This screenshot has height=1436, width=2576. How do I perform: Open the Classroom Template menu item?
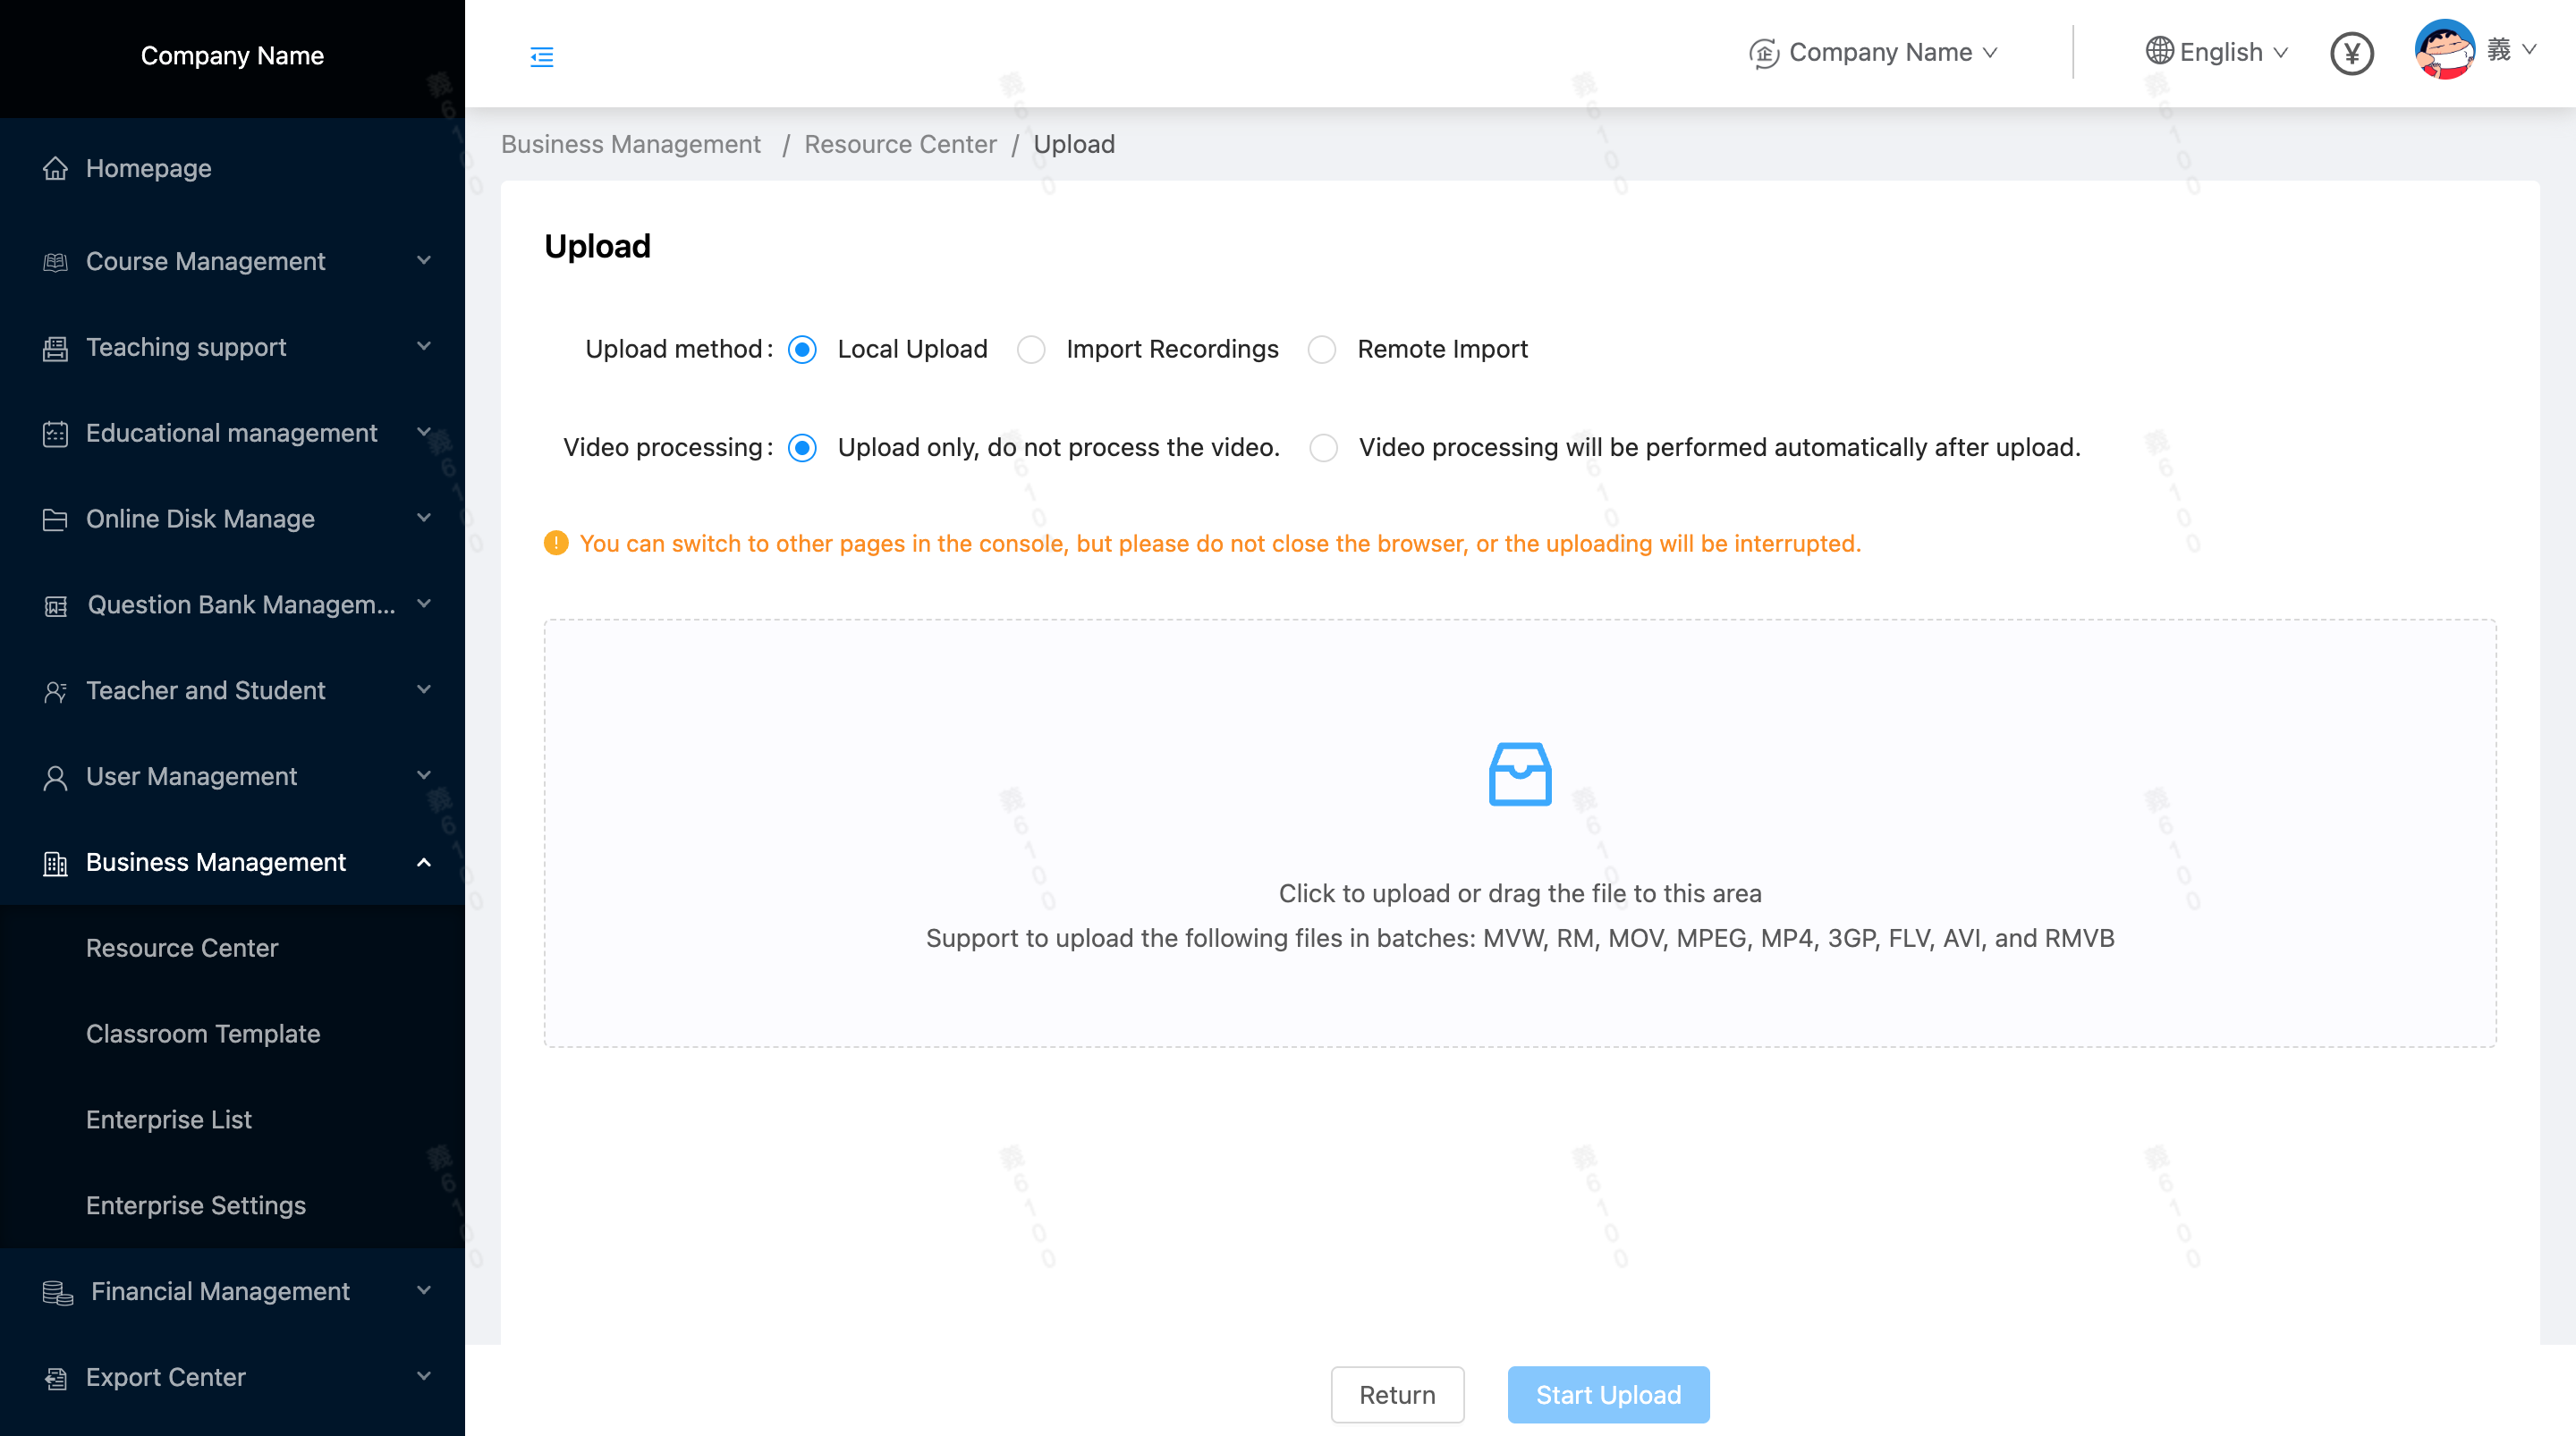203,1033
